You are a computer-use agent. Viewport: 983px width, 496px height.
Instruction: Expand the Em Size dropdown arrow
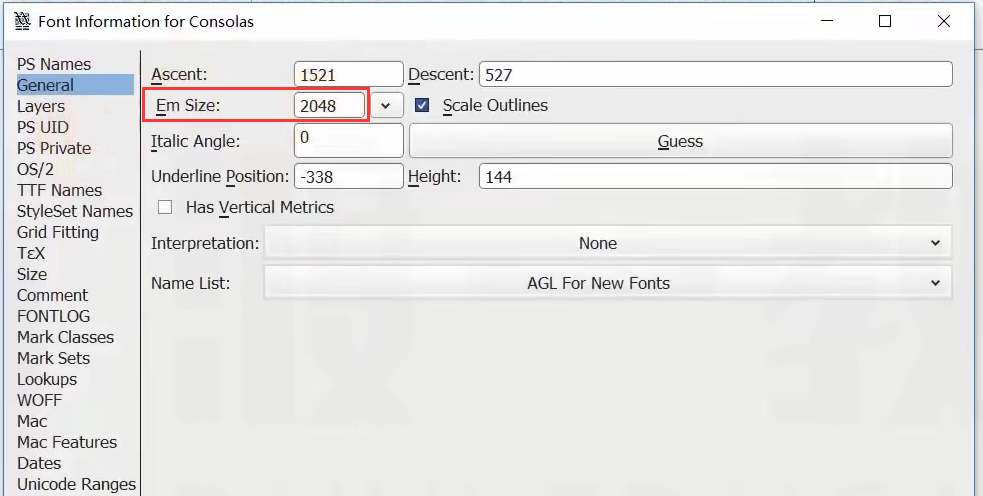click(386, 105)
